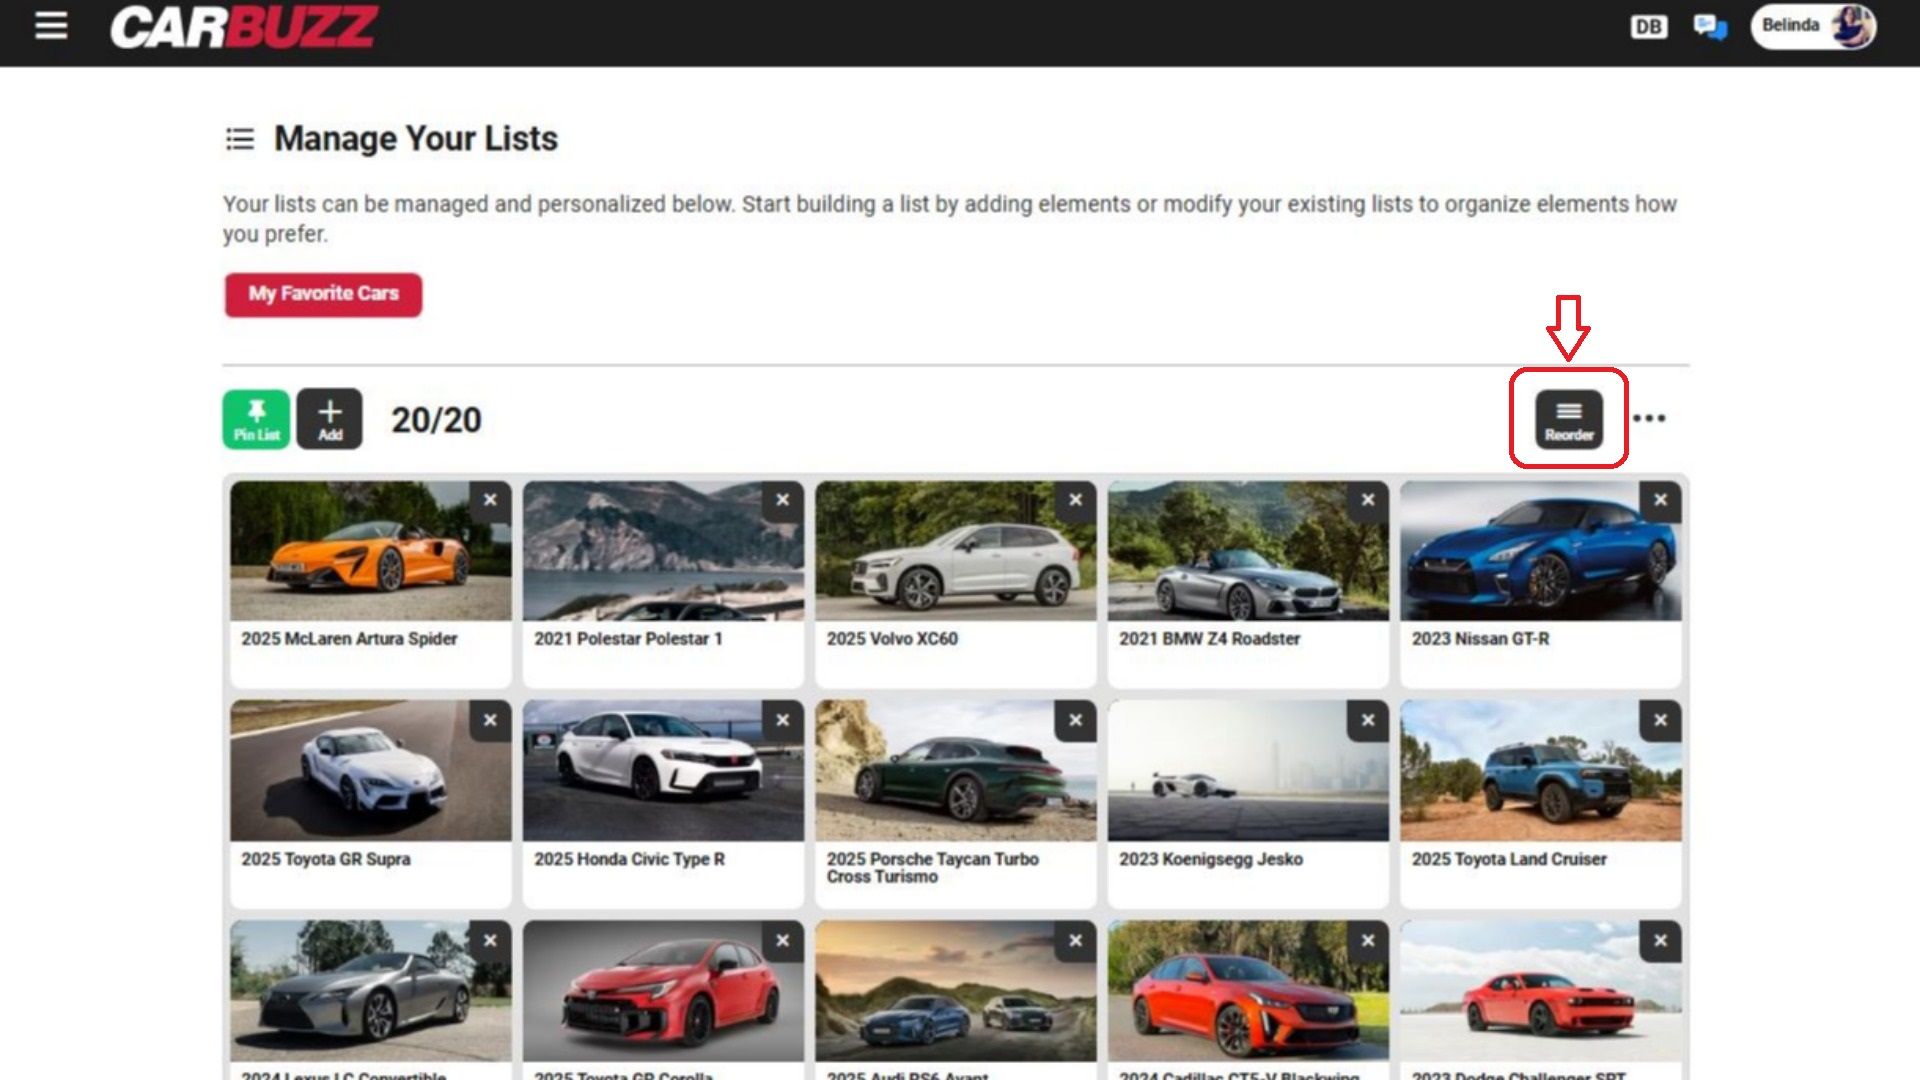Open the chat messages icon
1920x1080 pixels.
(x=1710, y=27)
